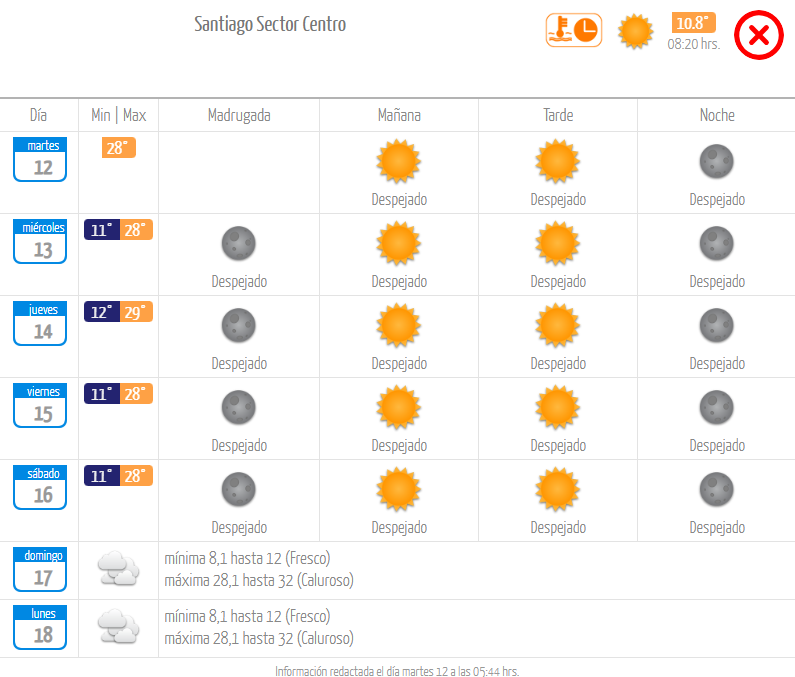The height and width of the screenshot is (677, 795).
Task: Click miércoles Madrugada moon icon
Action: click(x=239, y=243)
